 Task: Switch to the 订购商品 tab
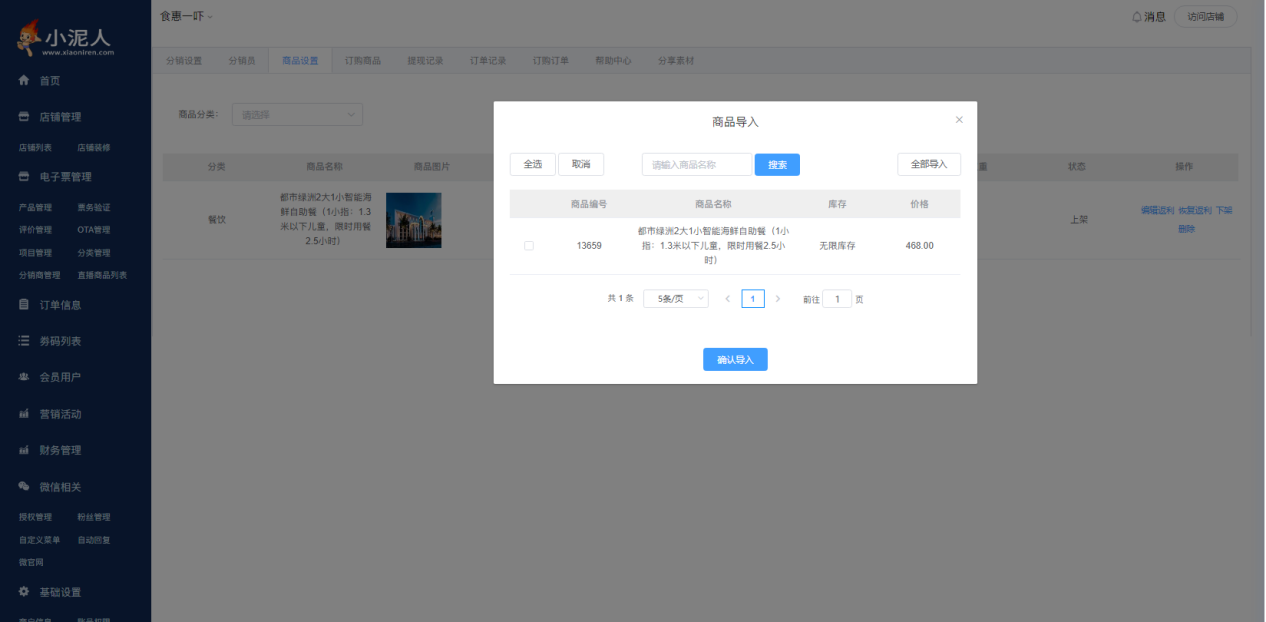363,61
